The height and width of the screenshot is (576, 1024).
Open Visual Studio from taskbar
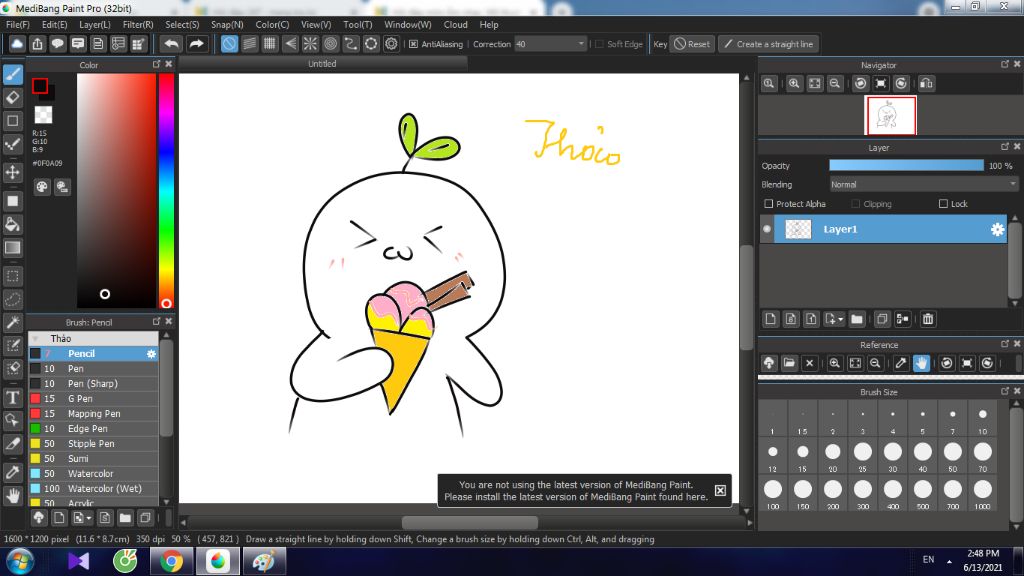pos(78,562)
